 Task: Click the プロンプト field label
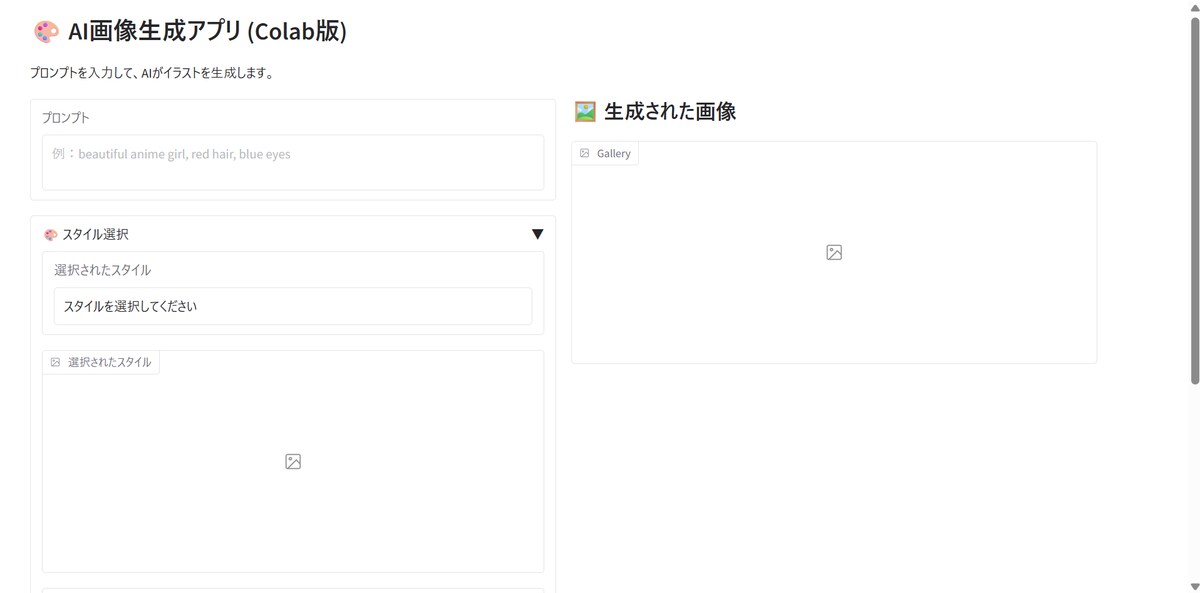[x=66, y=117]
